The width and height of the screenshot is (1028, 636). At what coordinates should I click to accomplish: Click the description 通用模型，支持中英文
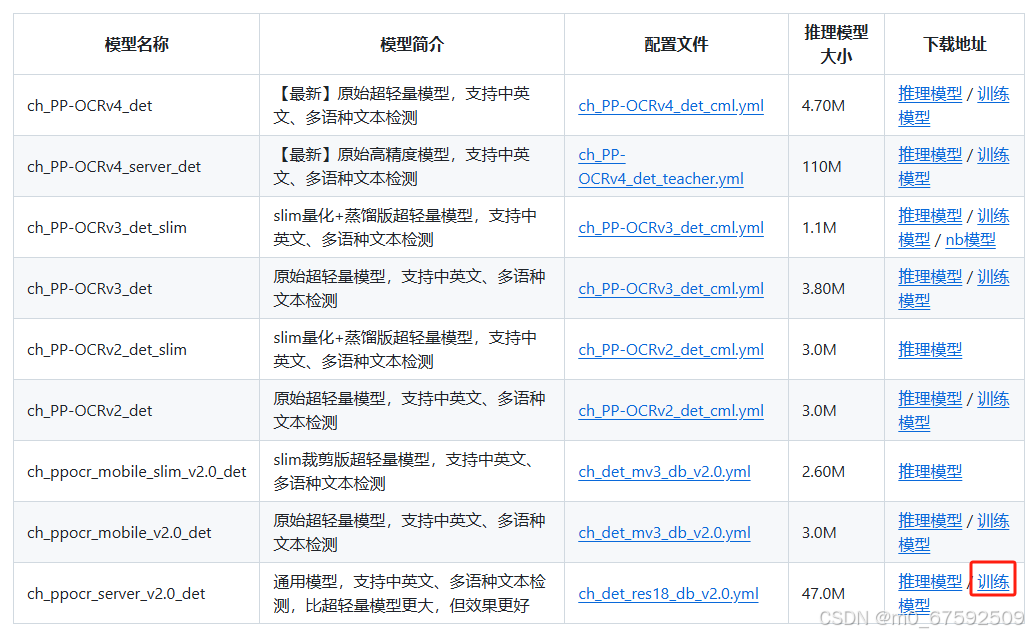[409, 593]
